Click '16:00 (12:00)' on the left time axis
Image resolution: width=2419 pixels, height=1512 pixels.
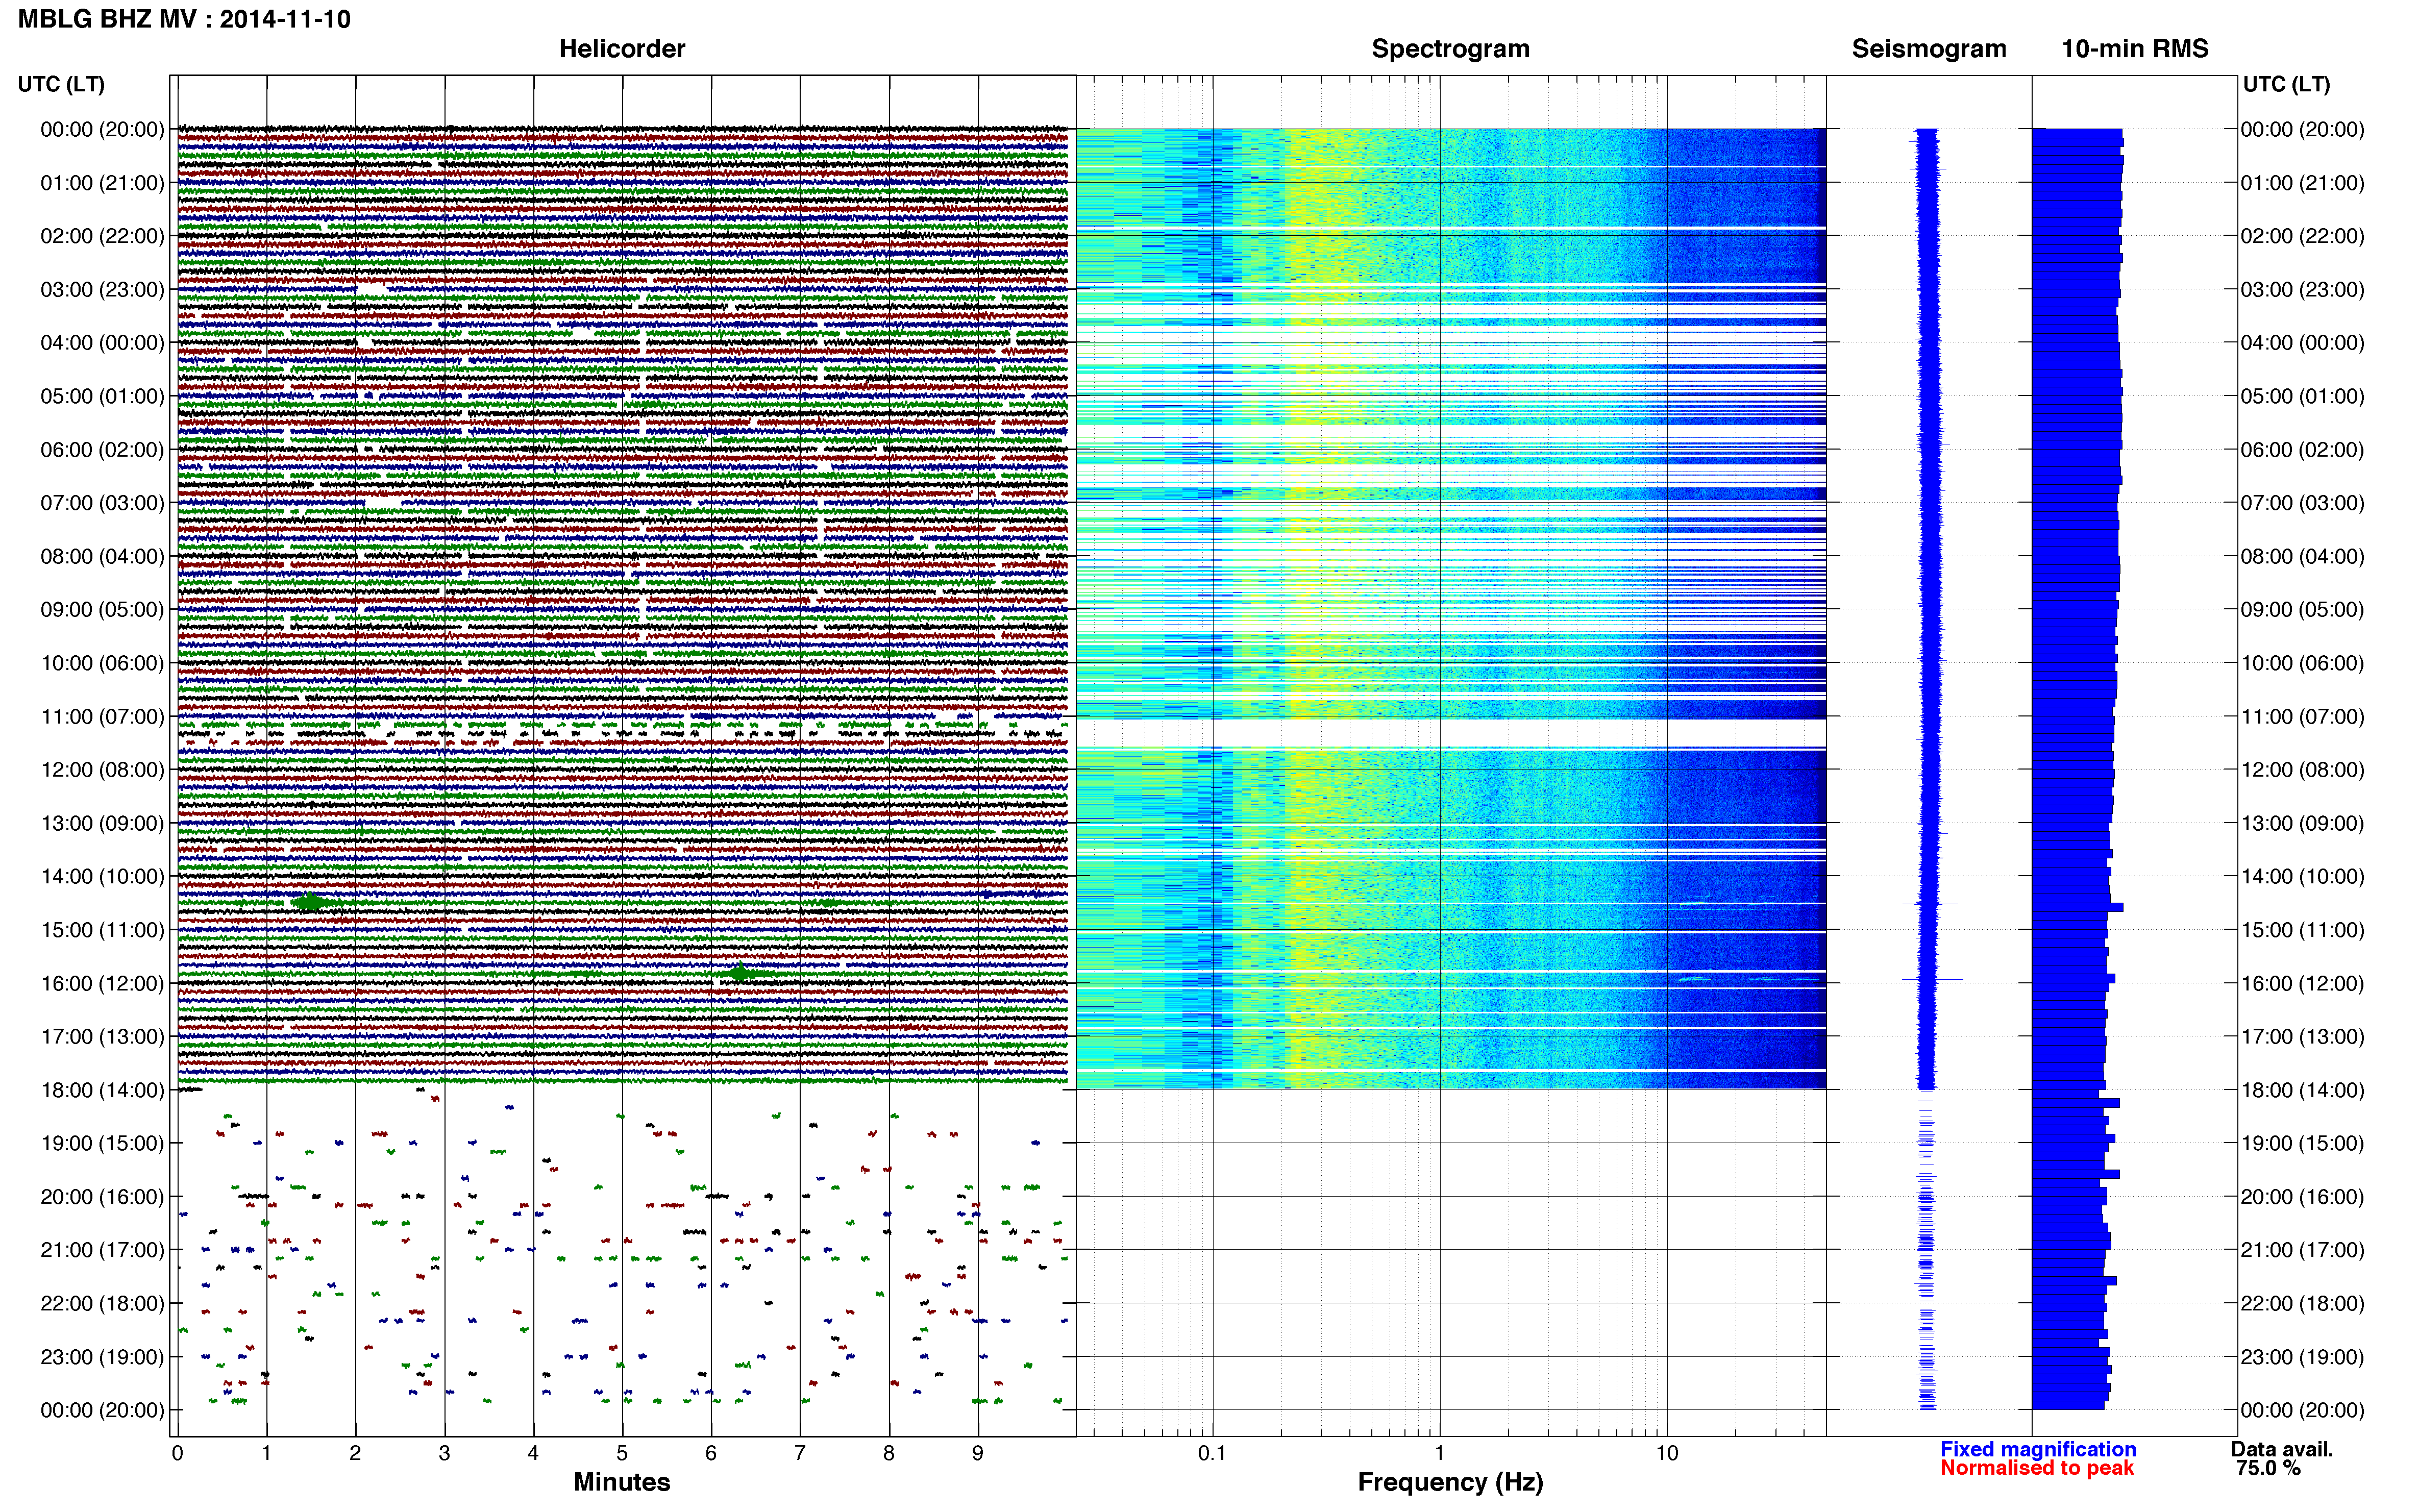pyautogui.click(x=102, y=983)
